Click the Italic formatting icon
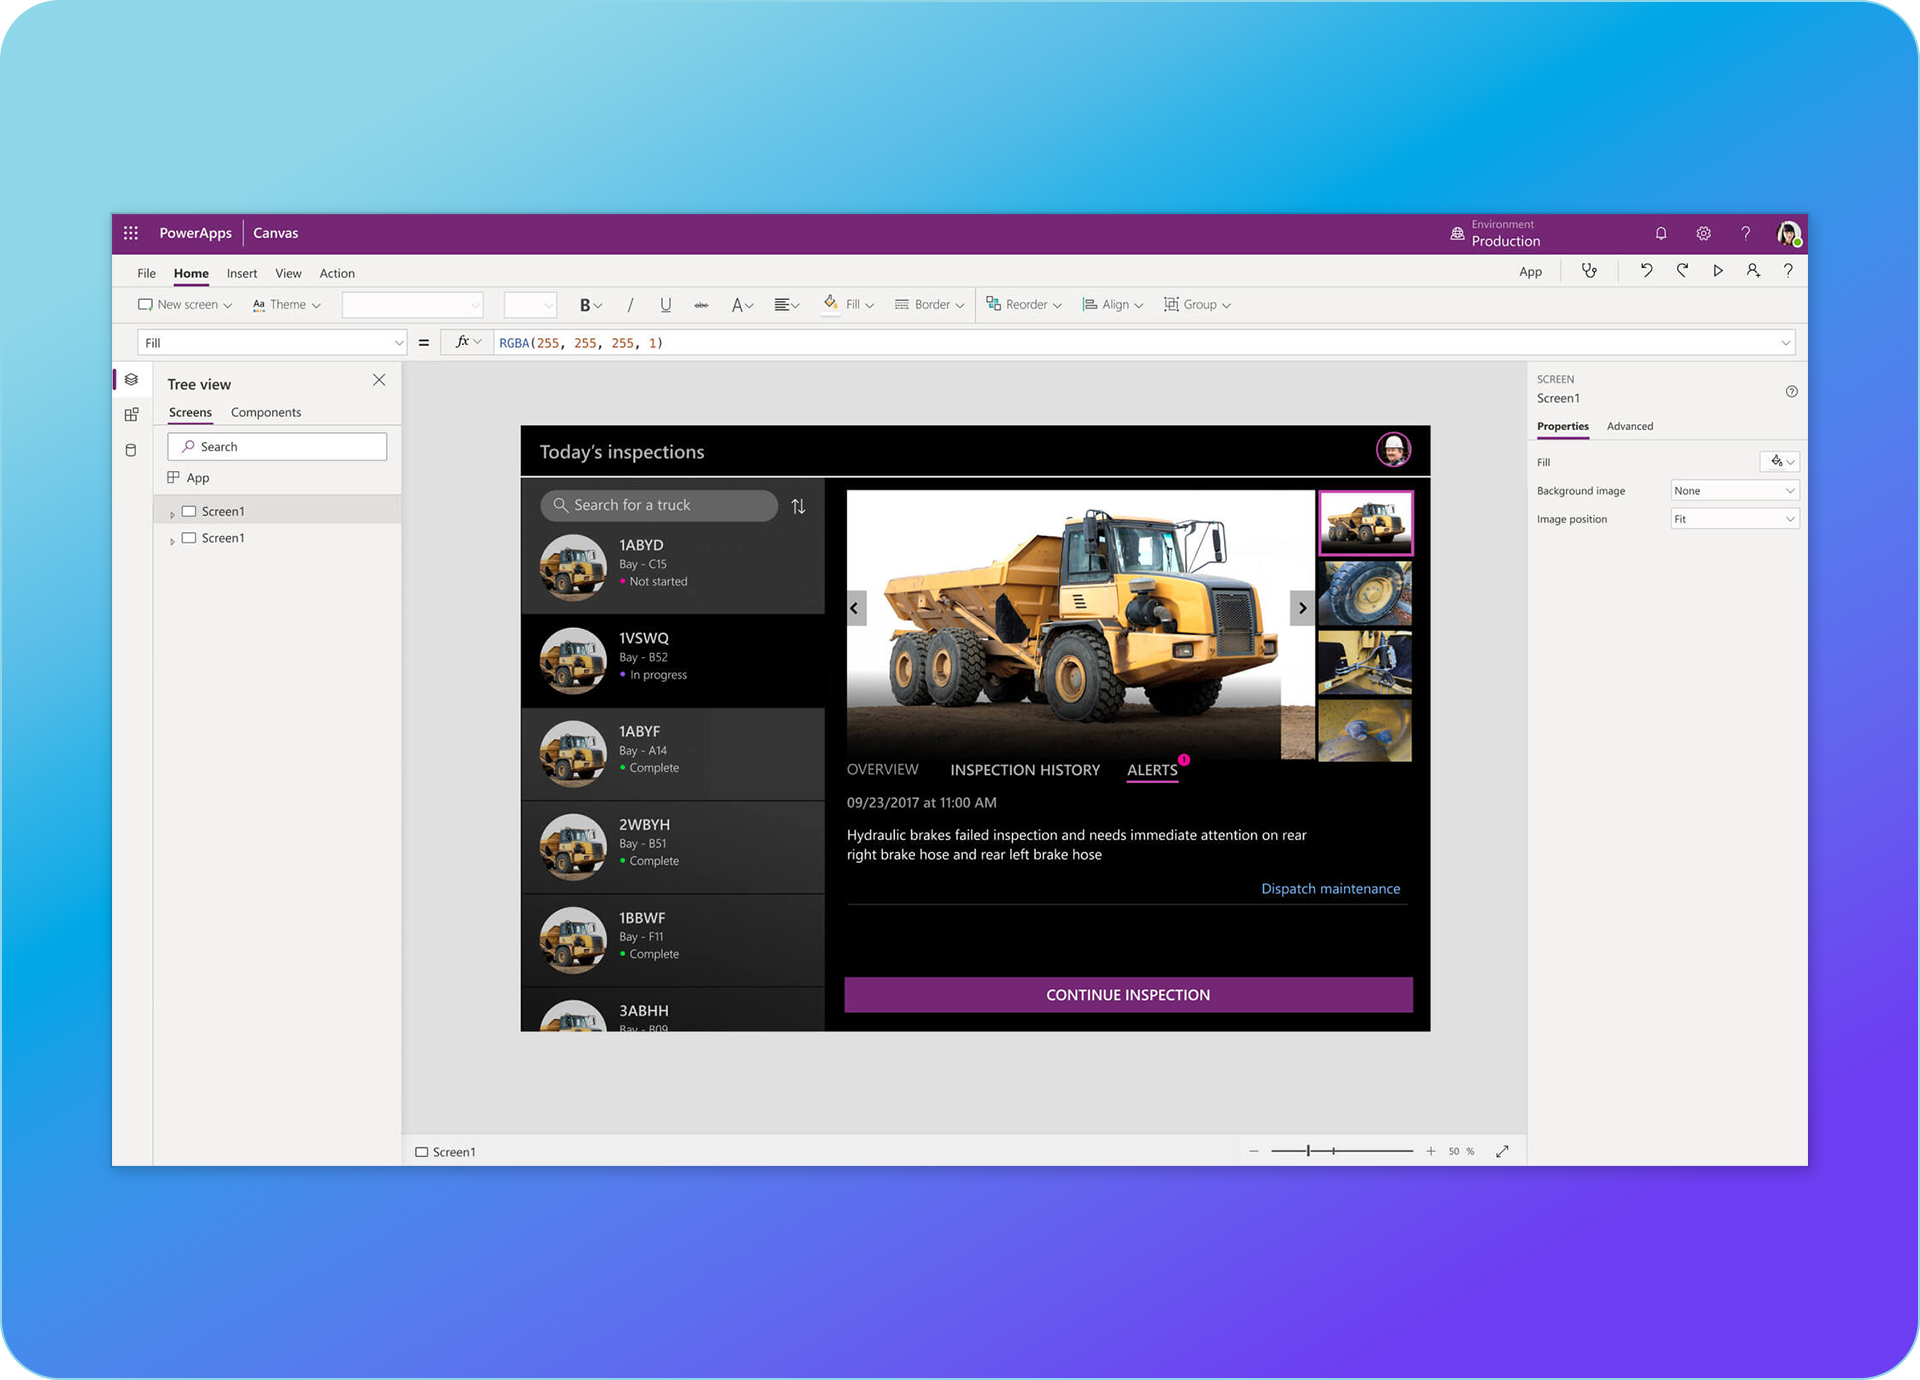The image size is (1920, 1380). [x=630, y=305]
